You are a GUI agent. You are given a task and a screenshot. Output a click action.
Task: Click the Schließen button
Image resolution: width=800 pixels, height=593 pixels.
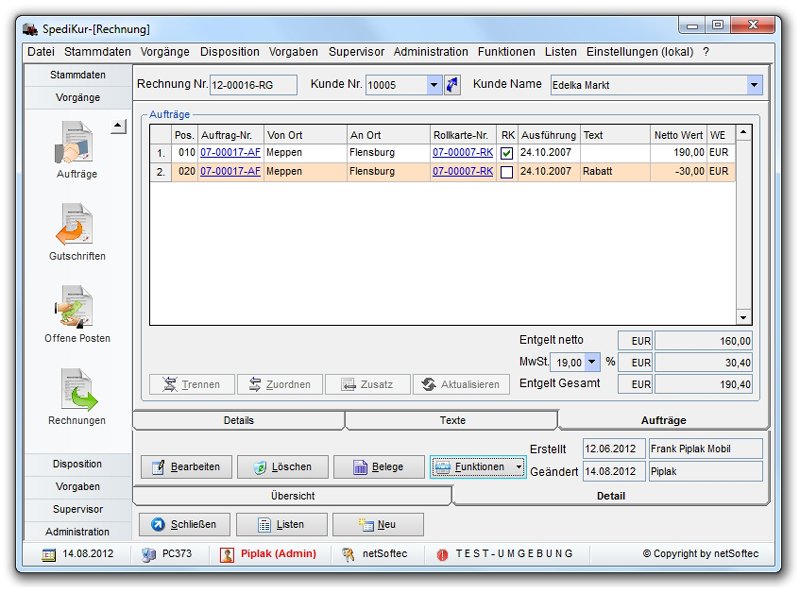tap(184, 525)
